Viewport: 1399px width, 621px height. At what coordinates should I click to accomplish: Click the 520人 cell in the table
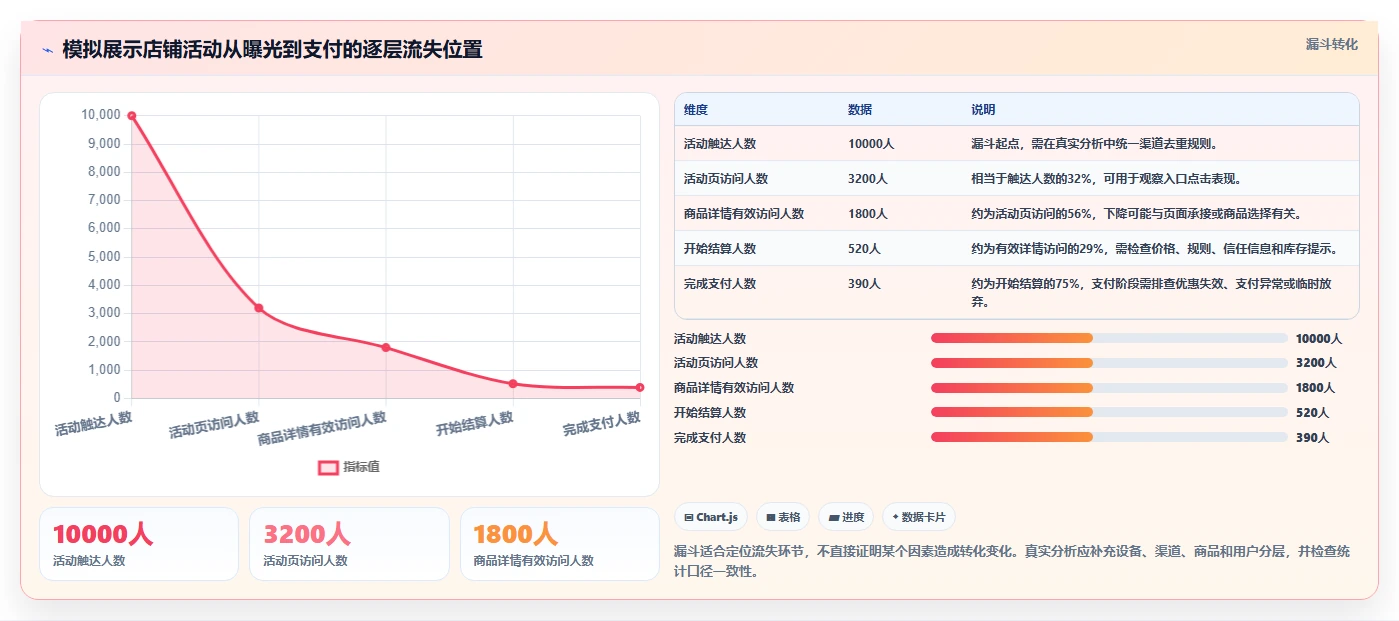(864, 249)
